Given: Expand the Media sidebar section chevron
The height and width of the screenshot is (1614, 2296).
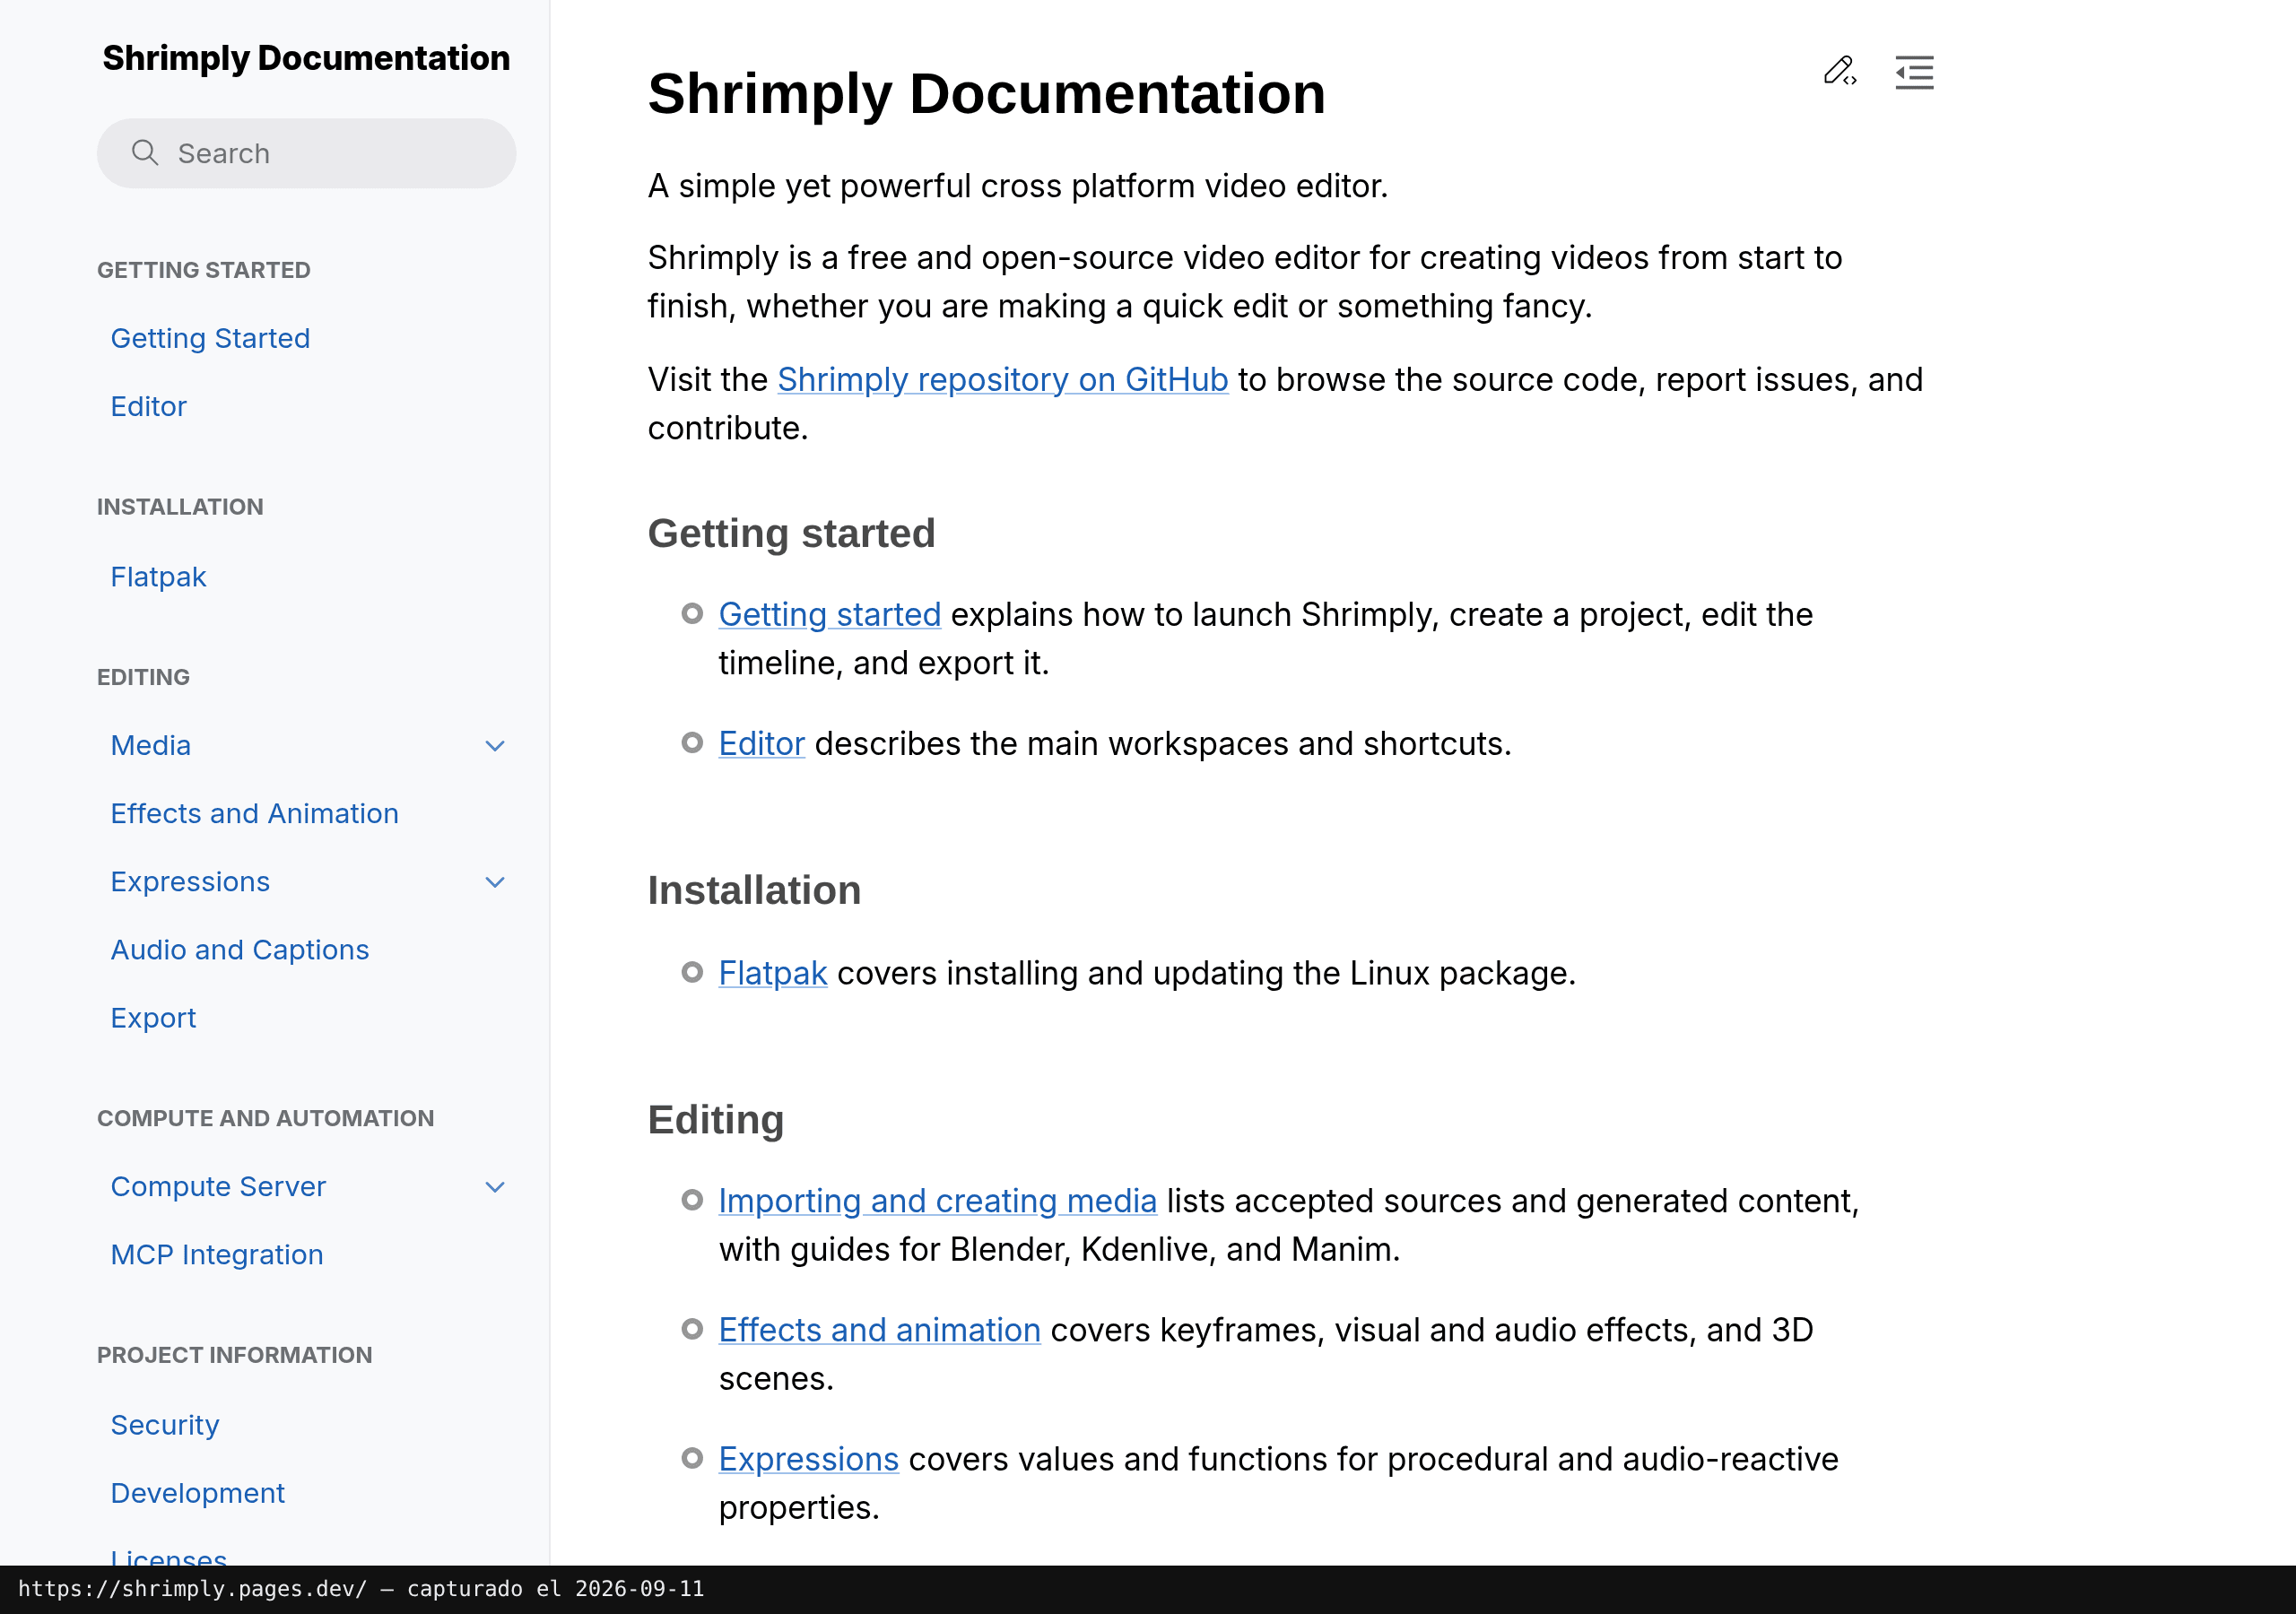Looking at the screenshot, I should tap(495, 746).
